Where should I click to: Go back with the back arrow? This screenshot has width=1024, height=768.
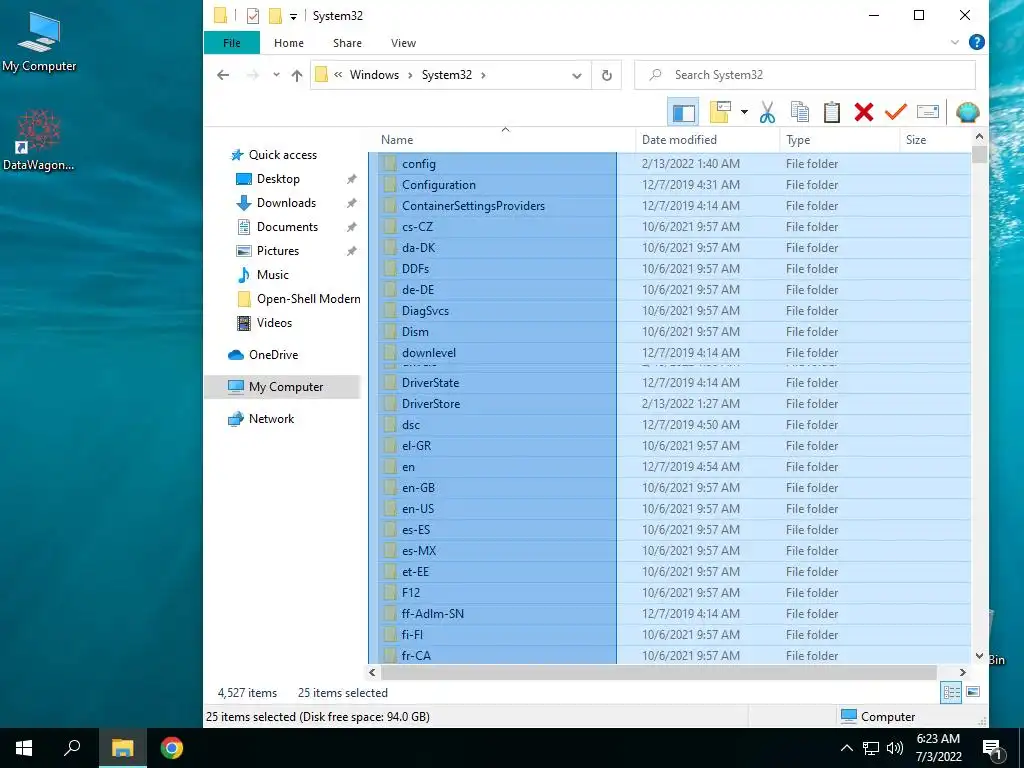[x=223, y=75]
